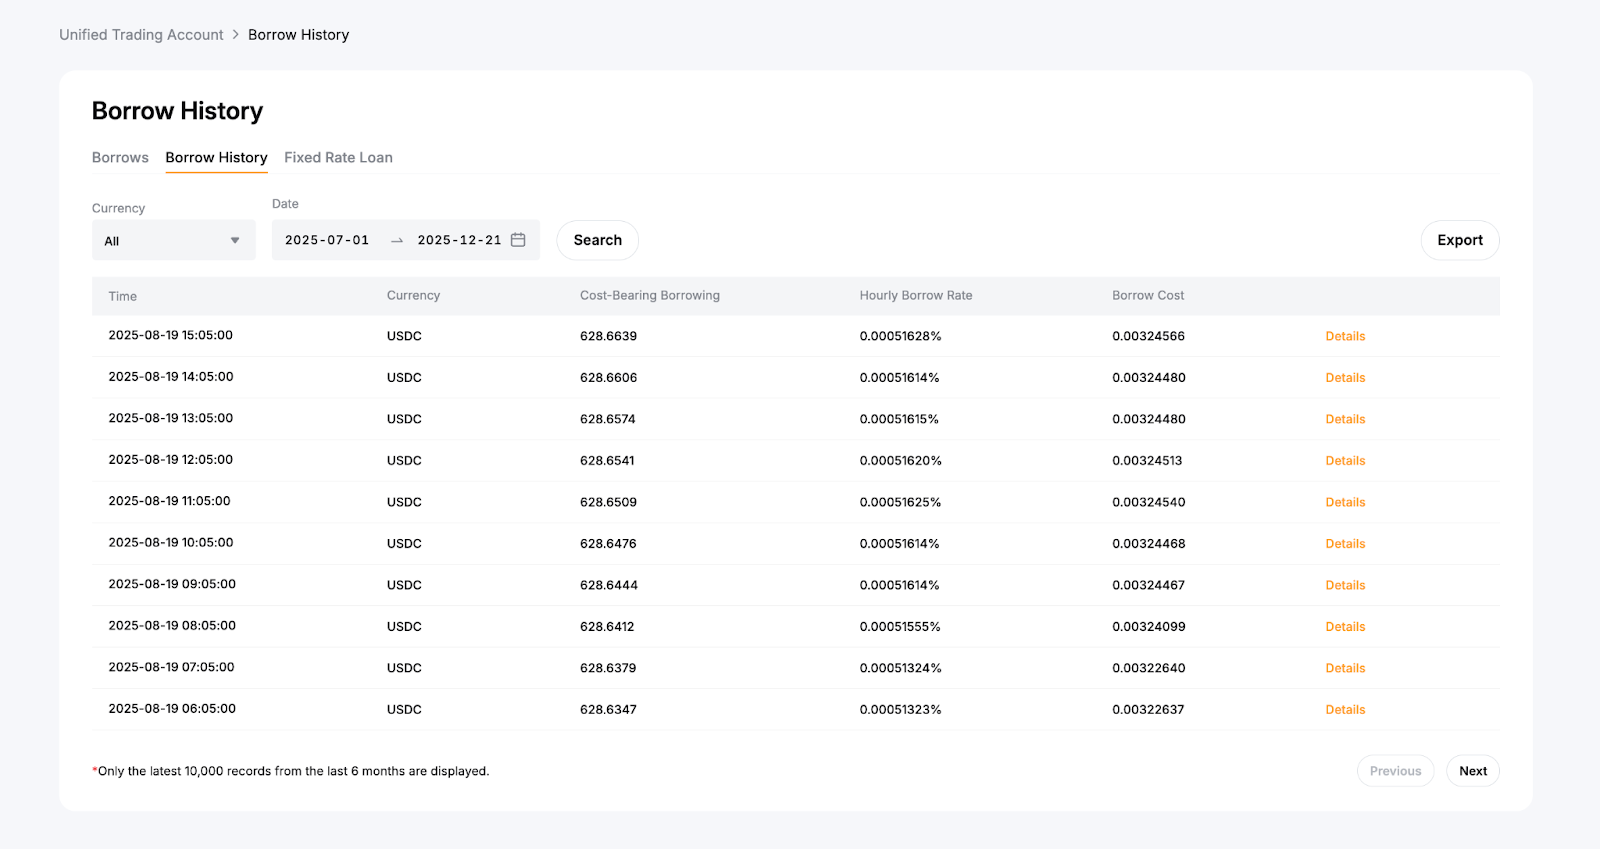Click the start date 2025-07-01 field
This screenshot has height=849, width=1600.
(327, 240)
